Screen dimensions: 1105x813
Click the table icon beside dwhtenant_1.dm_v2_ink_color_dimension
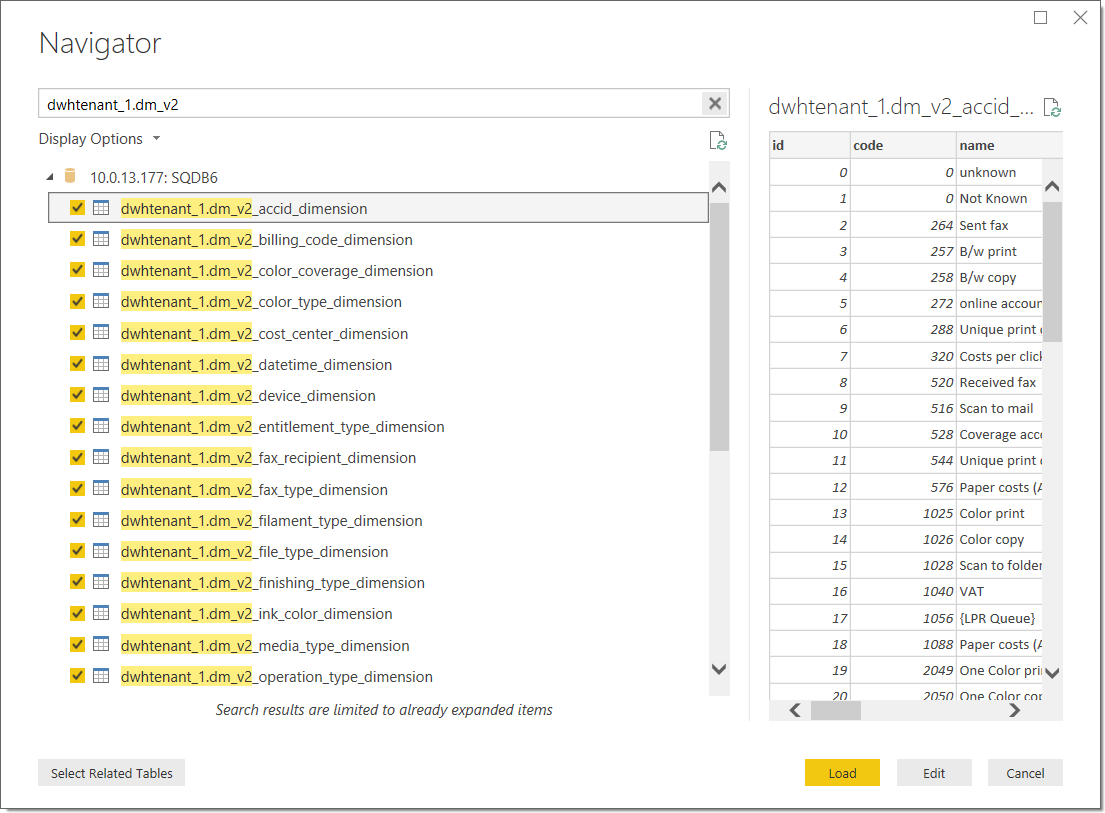pyautogui.click(x=101, y=612)
